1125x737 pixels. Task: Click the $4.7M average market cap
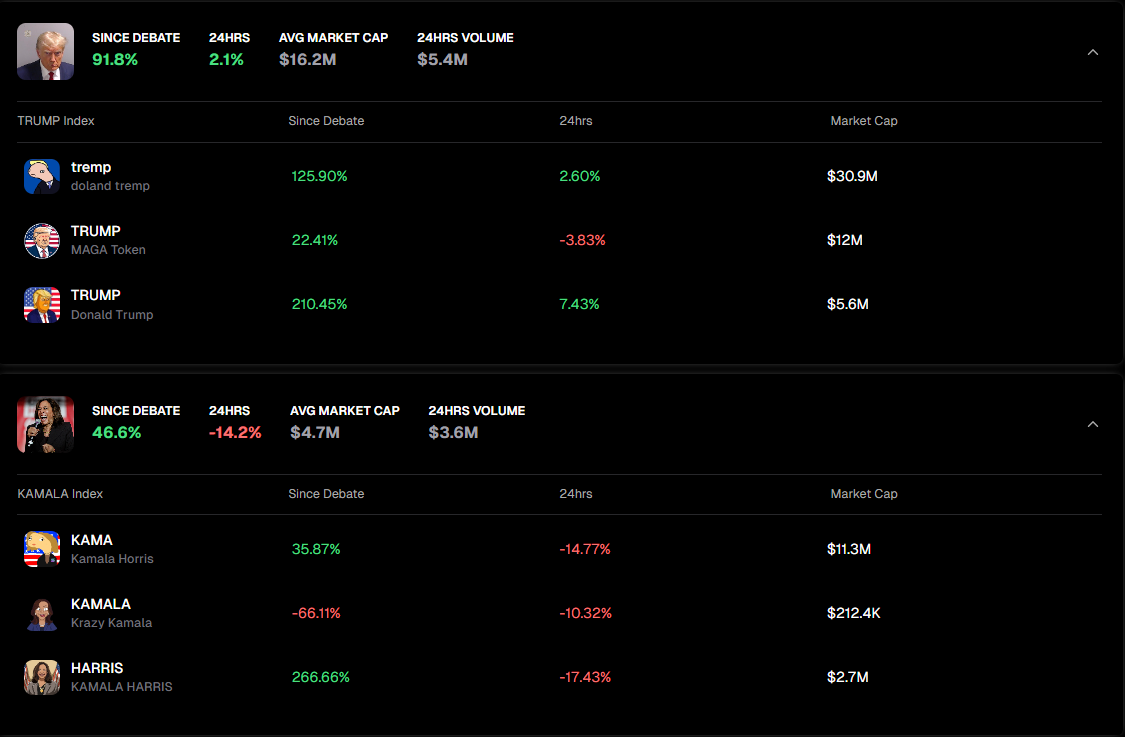[315, 433]
